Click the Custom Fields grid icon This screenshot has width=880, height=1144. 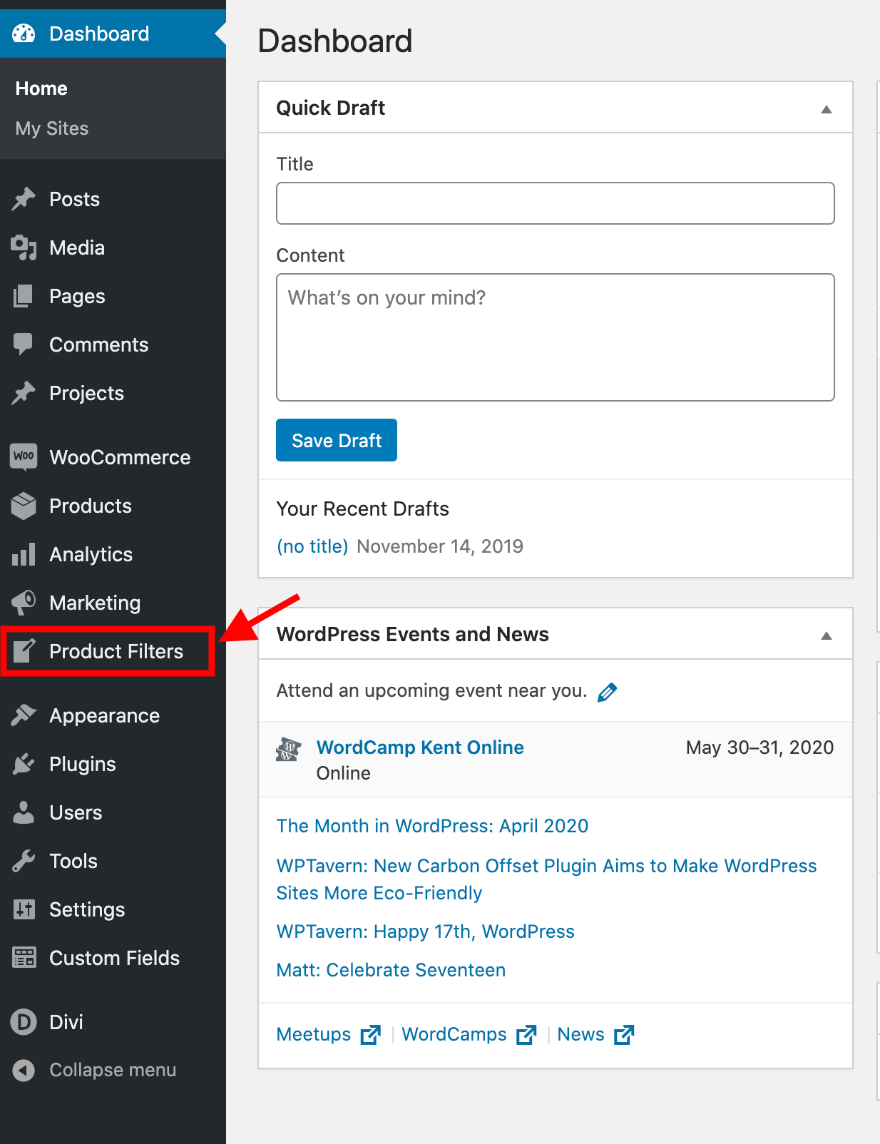point(23,958)
